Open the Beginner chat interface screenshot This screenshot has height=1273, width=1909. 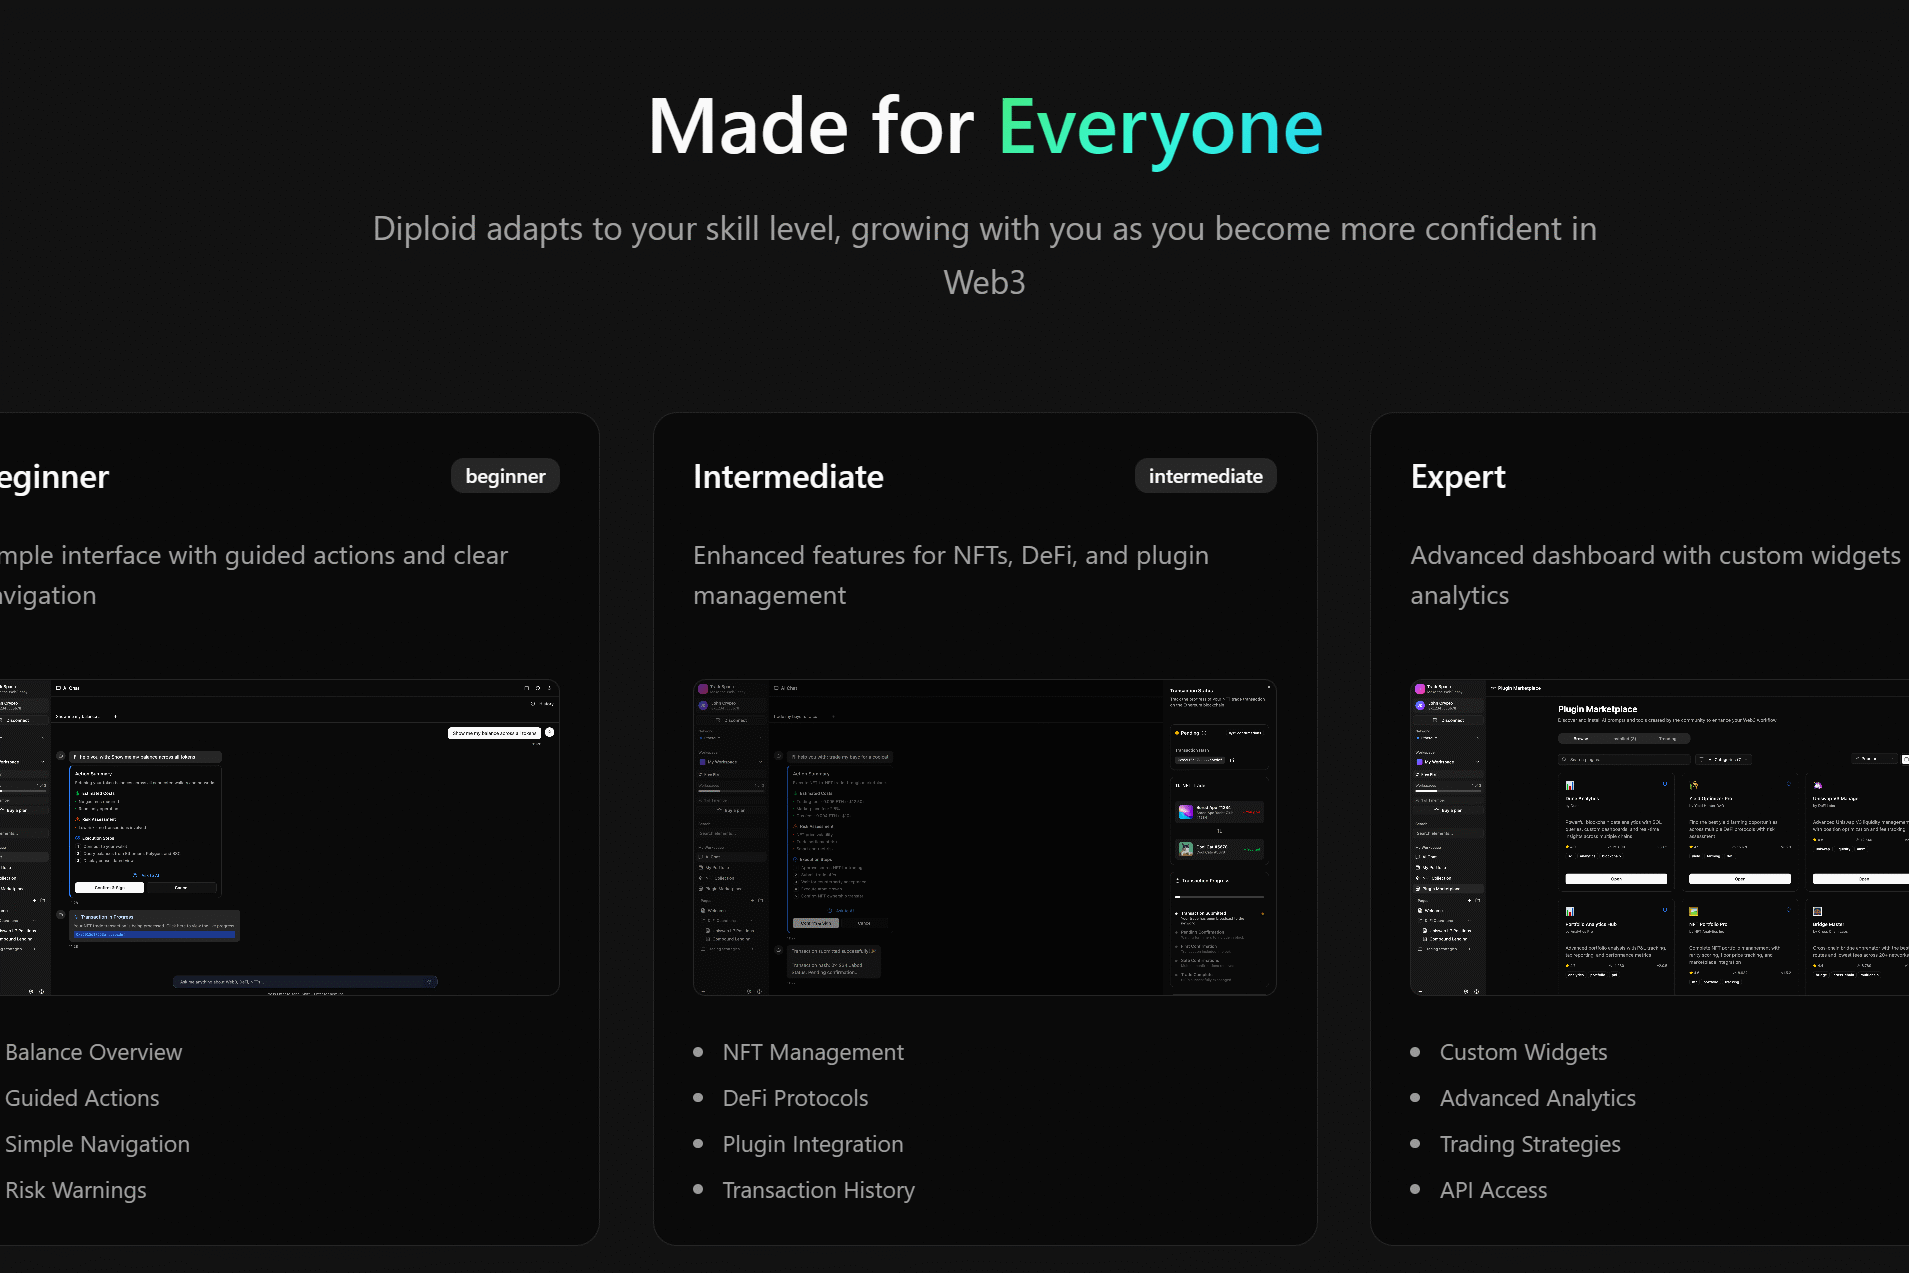tap(279, 837)
